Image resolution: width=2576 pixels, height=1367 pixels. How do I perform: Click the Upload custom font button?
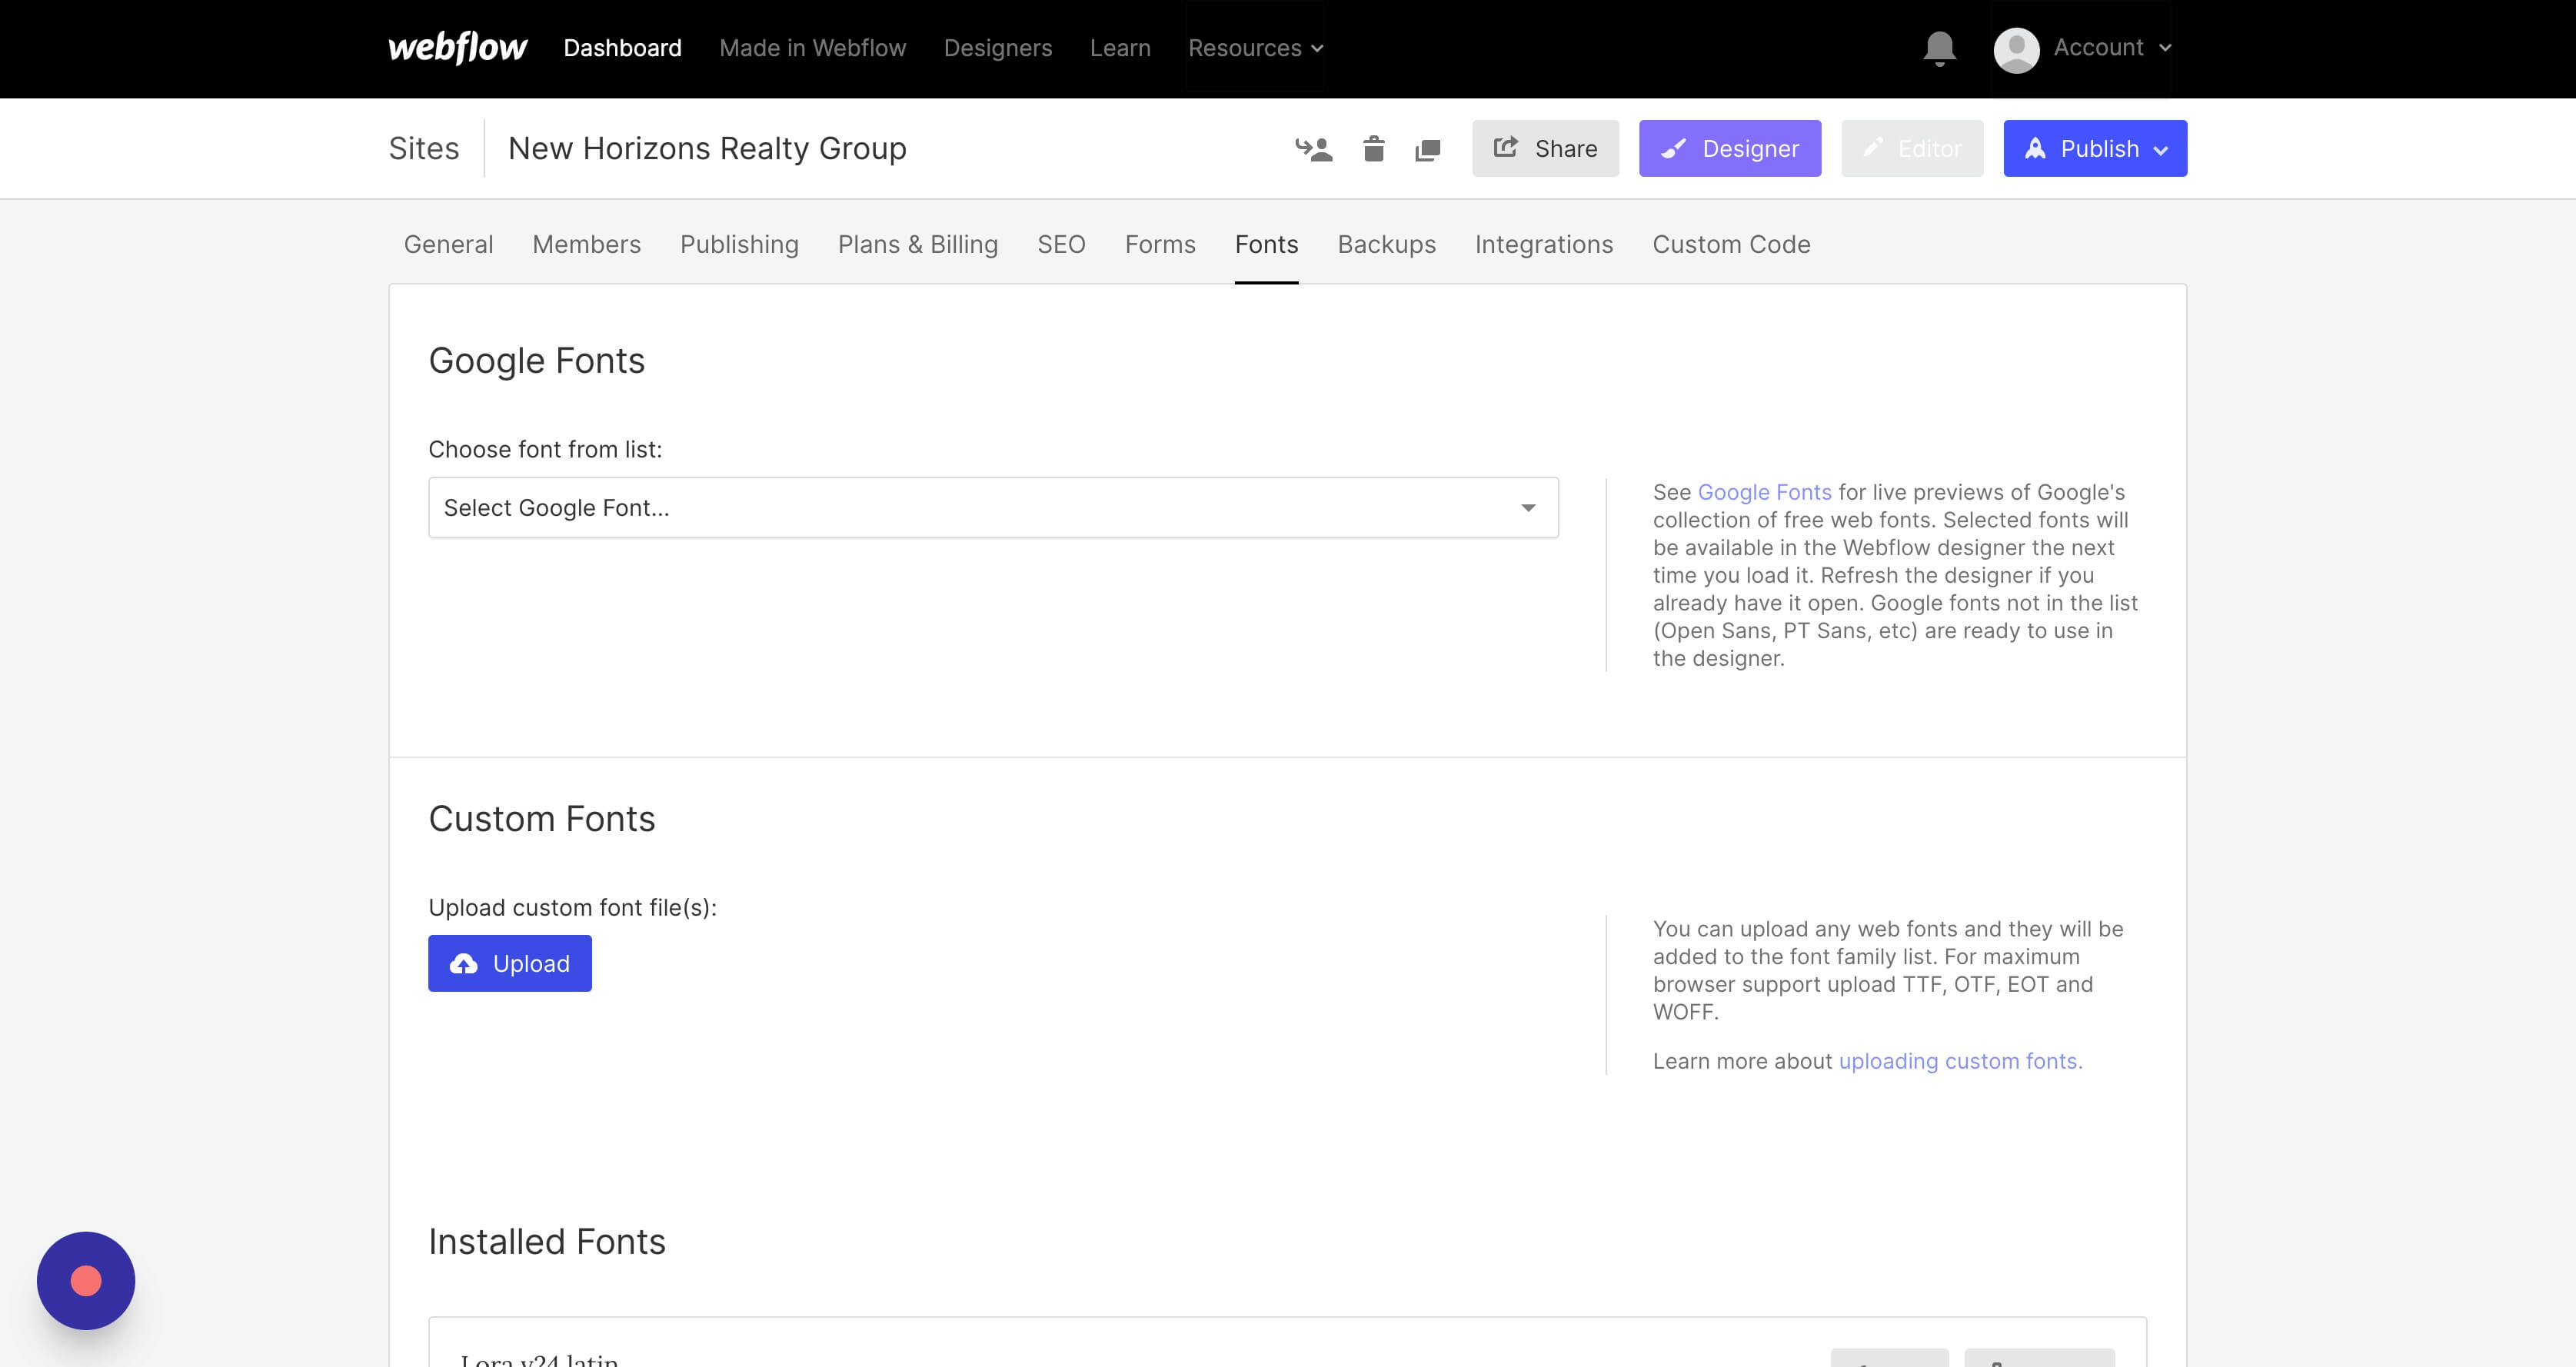click(509, 964)
